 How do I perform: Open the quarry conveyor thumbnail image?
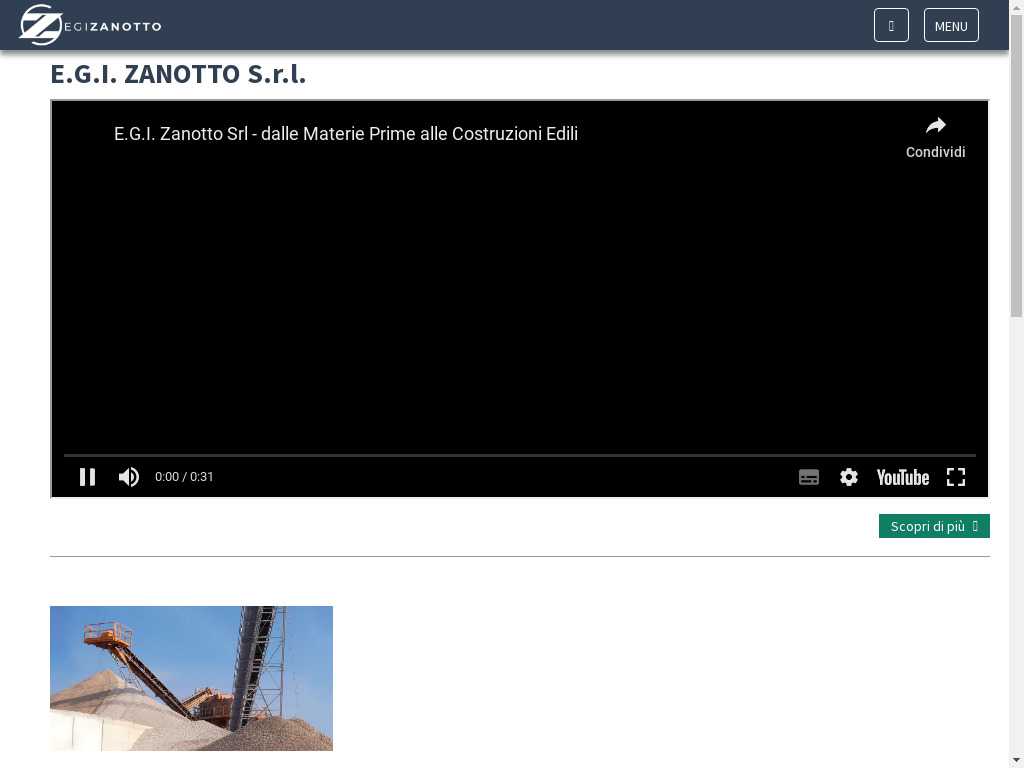tap(191, 678)
